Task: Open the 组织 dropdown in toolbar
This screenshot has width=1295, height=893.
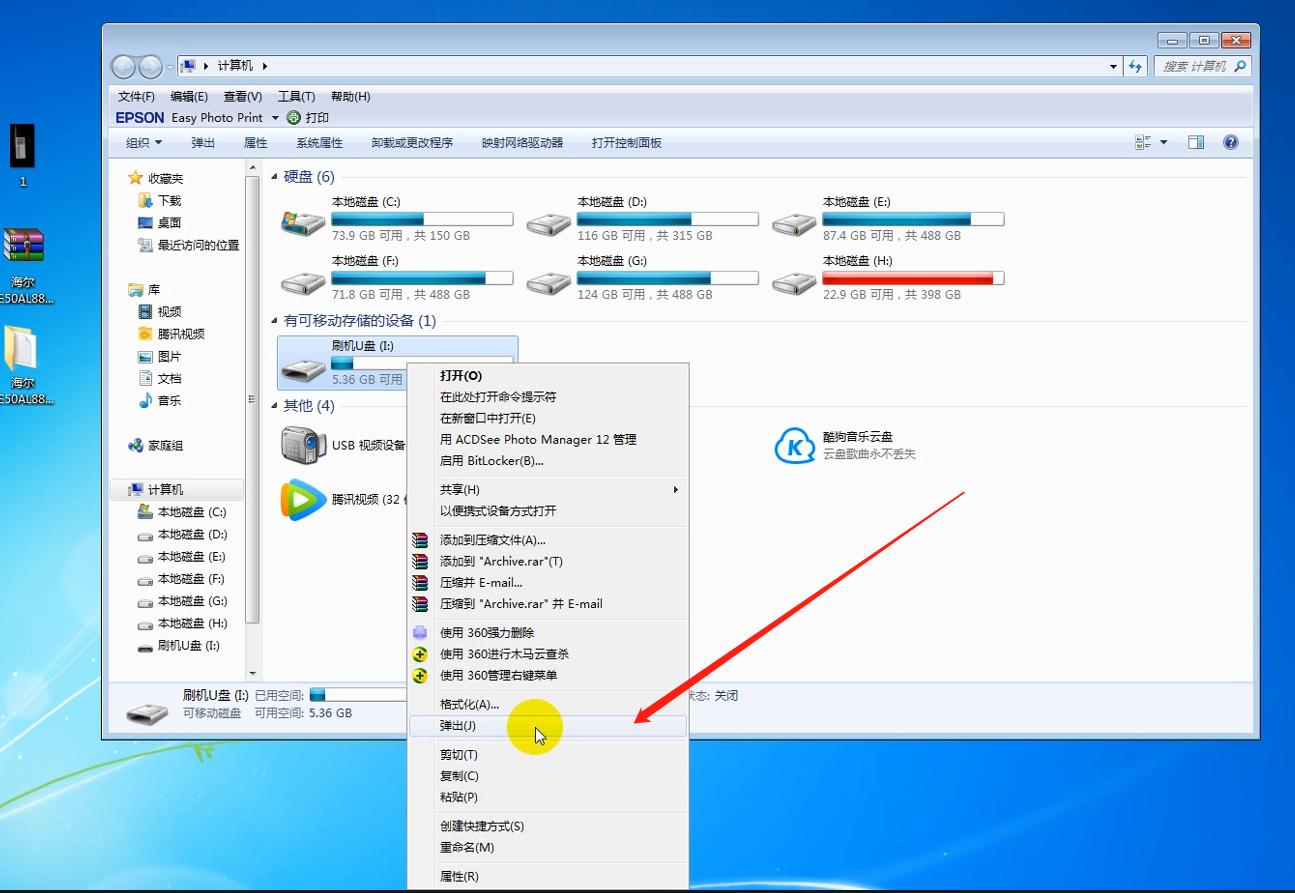Action: 143,143
